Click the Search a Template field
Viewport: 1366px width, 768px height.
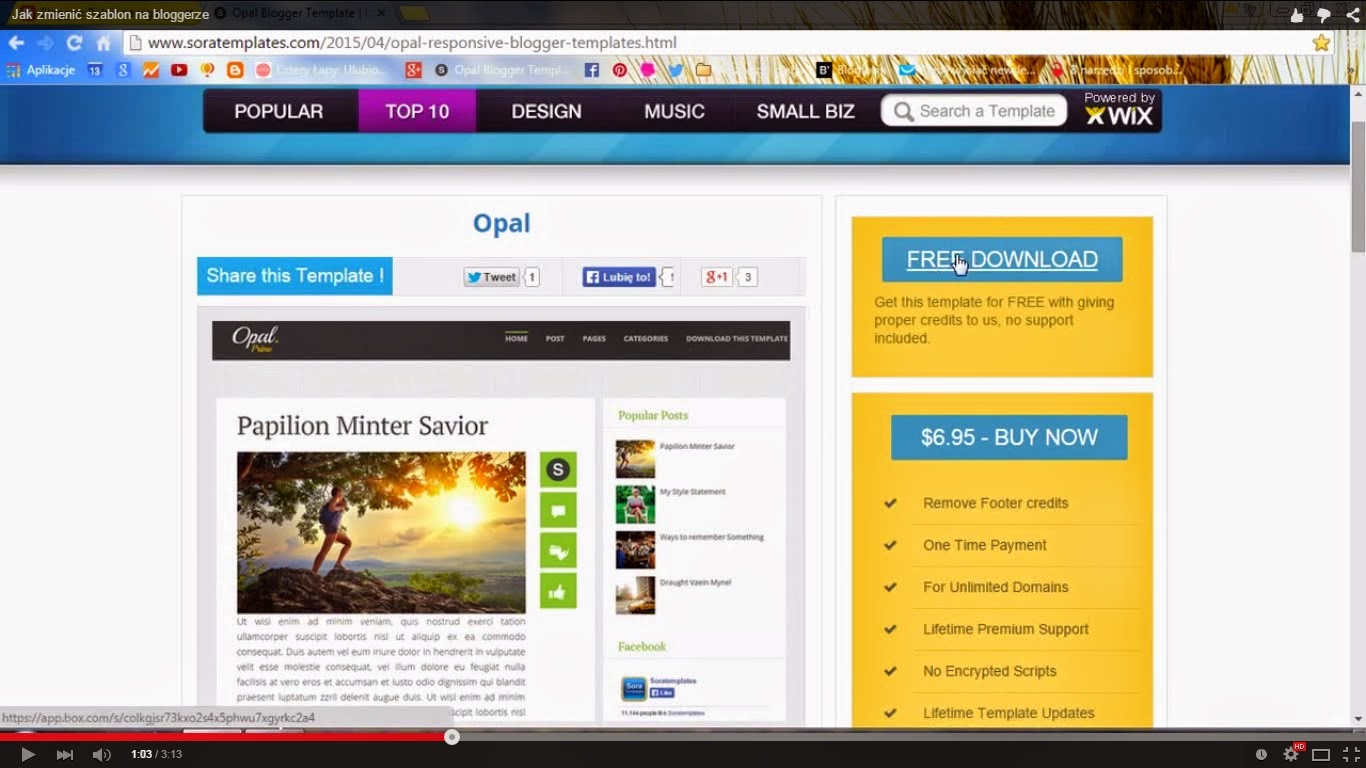point(974,111)
